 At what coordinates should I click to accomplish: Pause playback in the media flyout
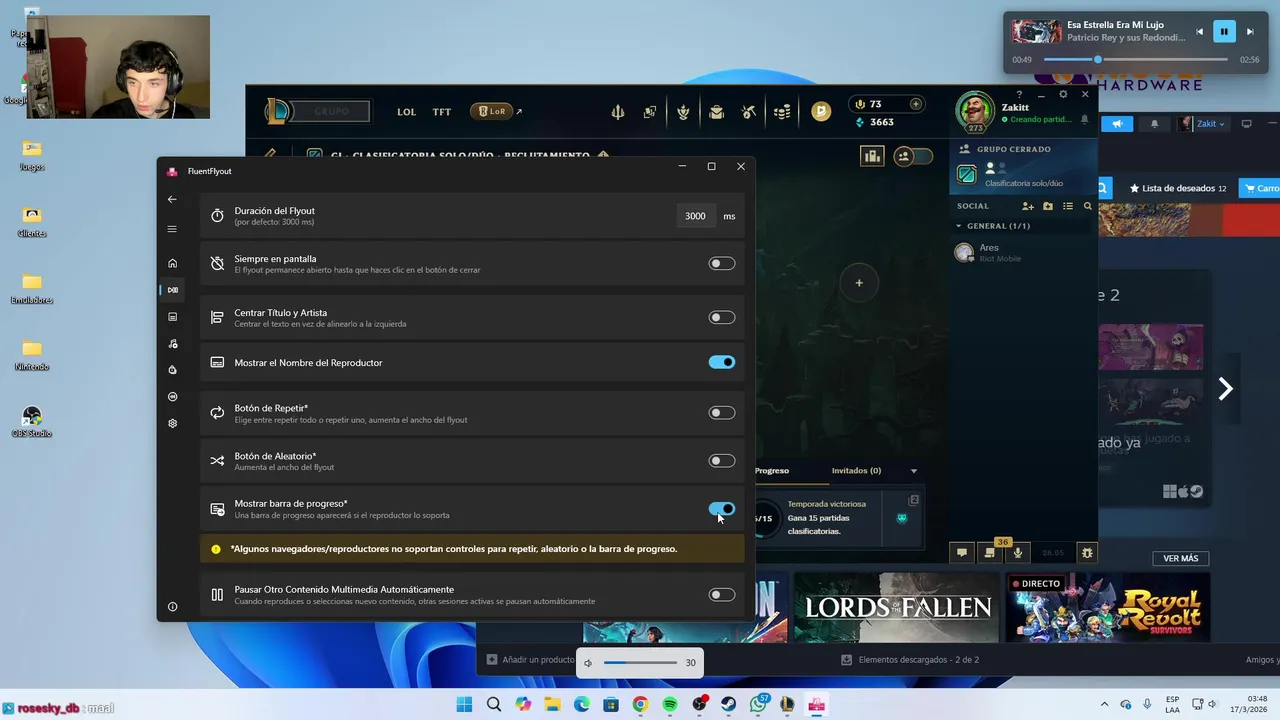pyautogui.click(x=1224, y=32)
